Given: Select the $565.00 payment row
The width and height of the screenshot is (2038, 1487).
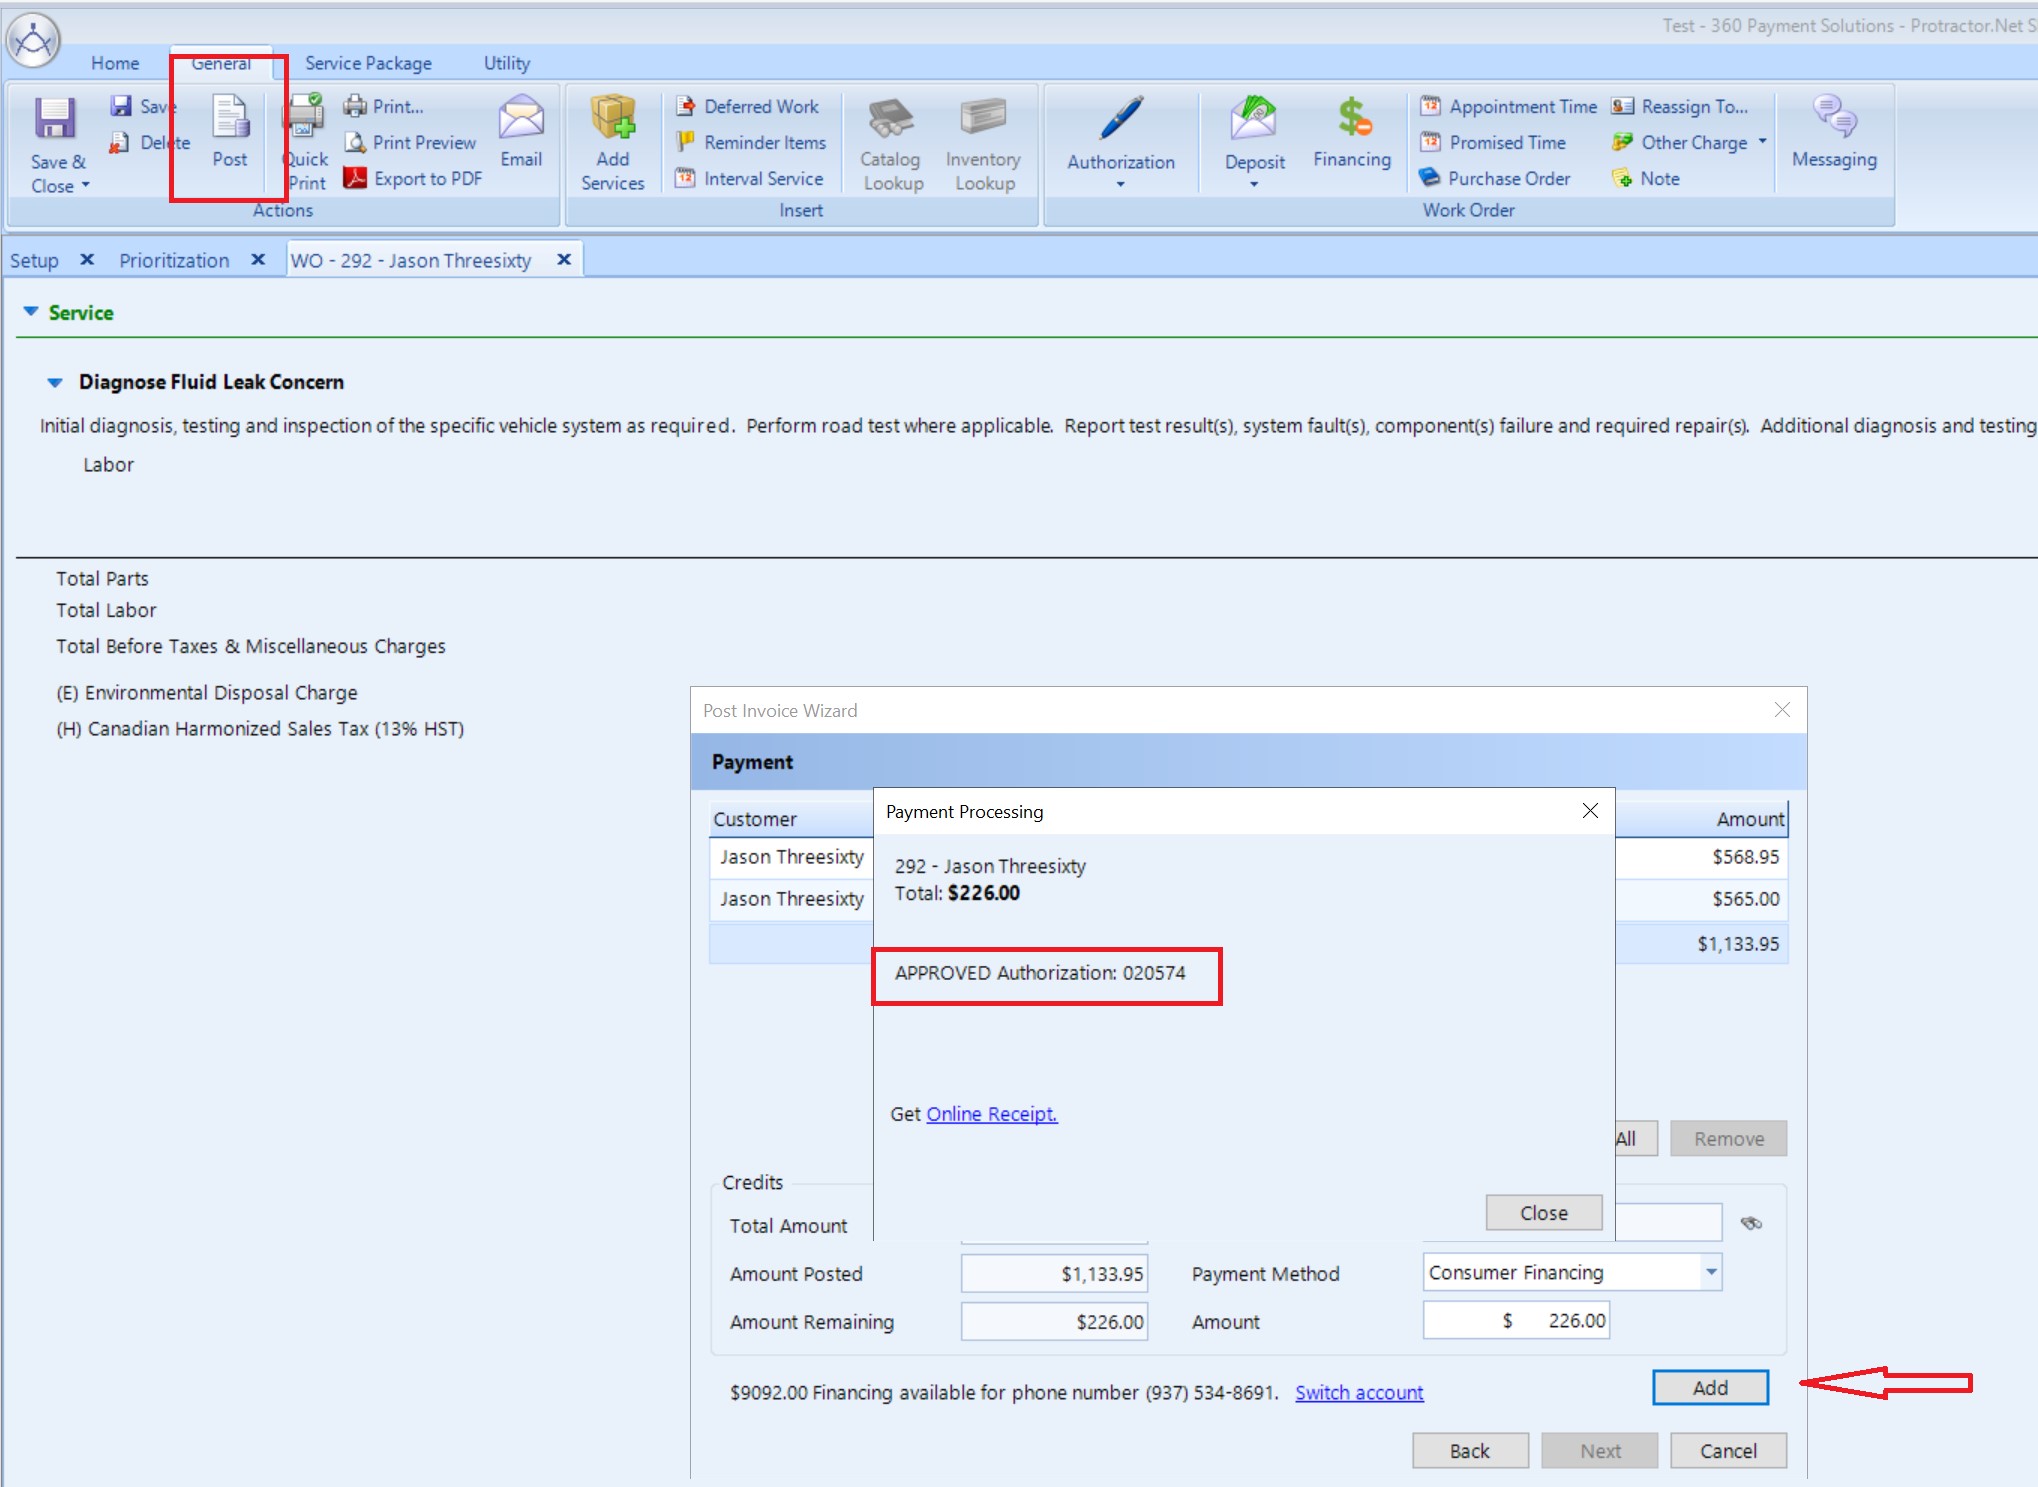Looking at the screenshot, I should pyautogui.click(x=1248, y=899).
